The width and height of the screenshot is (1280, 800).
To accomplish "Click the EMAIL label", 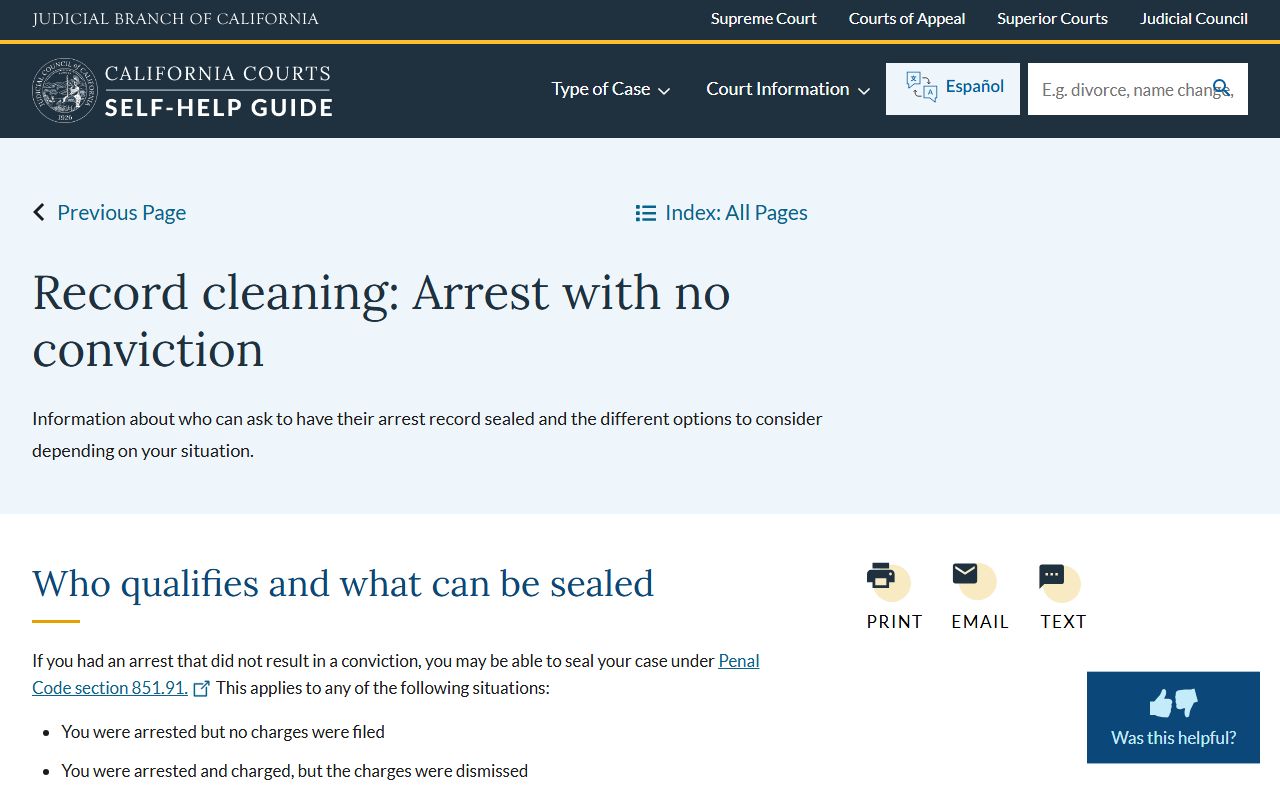I will (980, 622).
